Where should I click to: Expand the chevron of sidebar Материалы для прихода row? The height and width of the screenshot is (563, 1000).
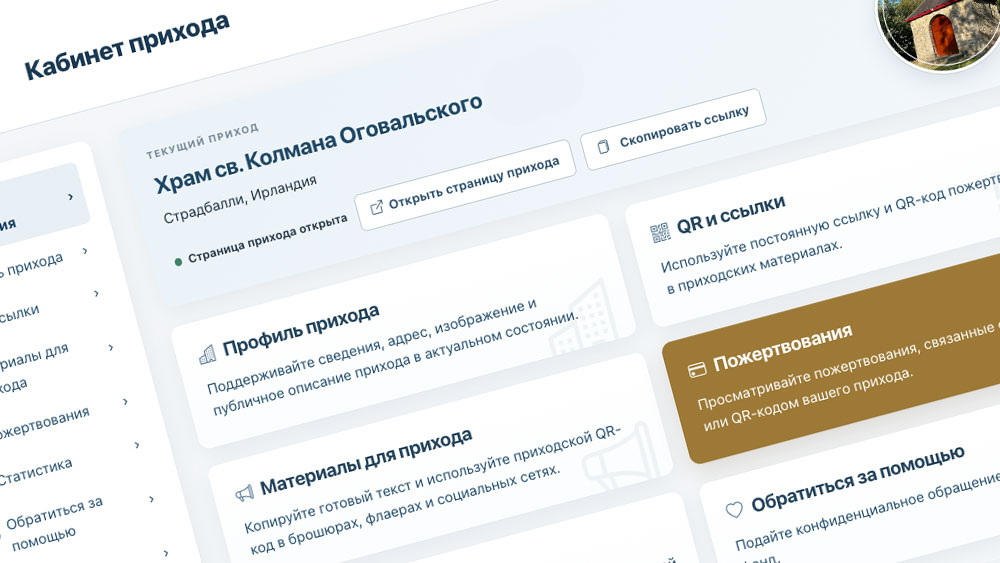(x=111, y=347)
